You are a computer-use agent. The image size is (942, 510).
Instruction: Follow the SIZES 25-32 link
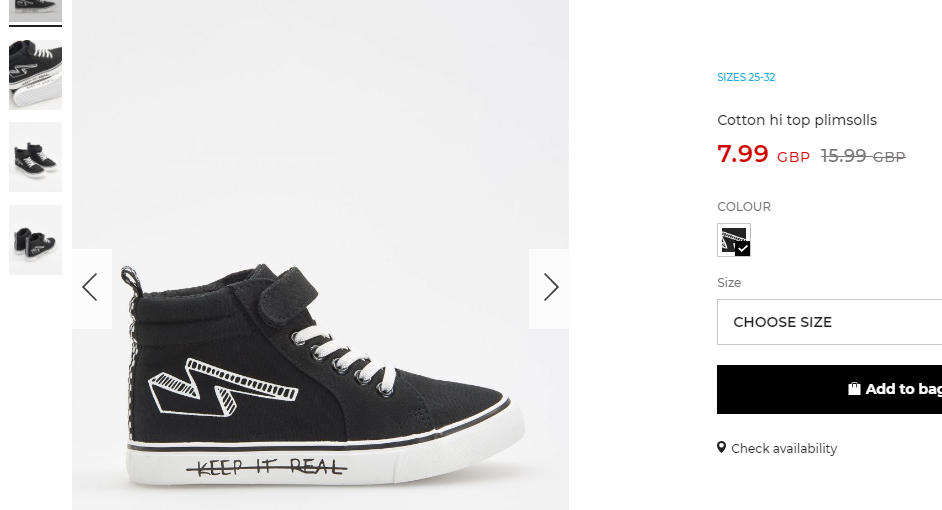pyautogui.click(x=746, y=77)
